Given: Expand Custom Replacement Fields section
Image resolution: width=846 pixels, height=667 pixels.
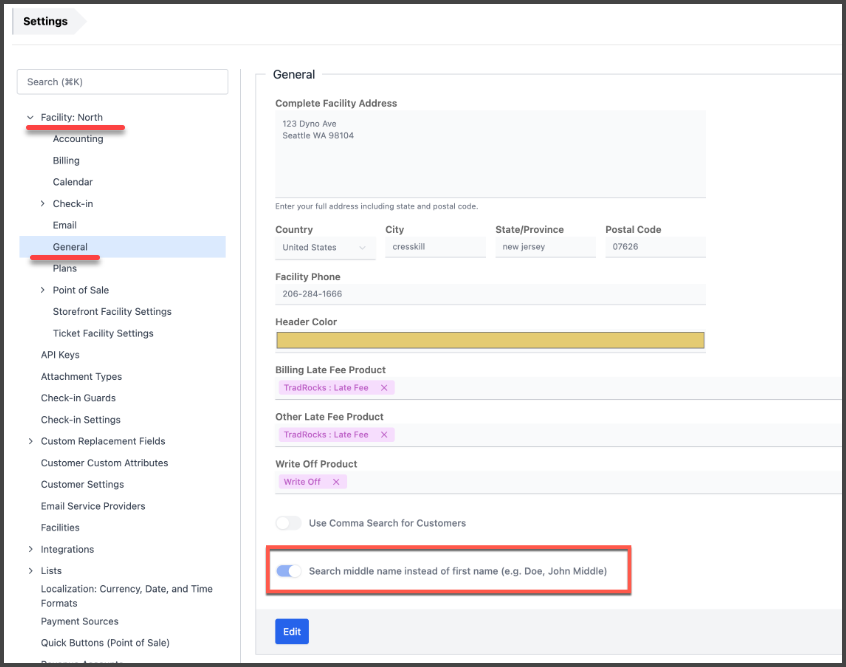Looking at the screenshot, I should pyautogui.click(x=31, y=441).
